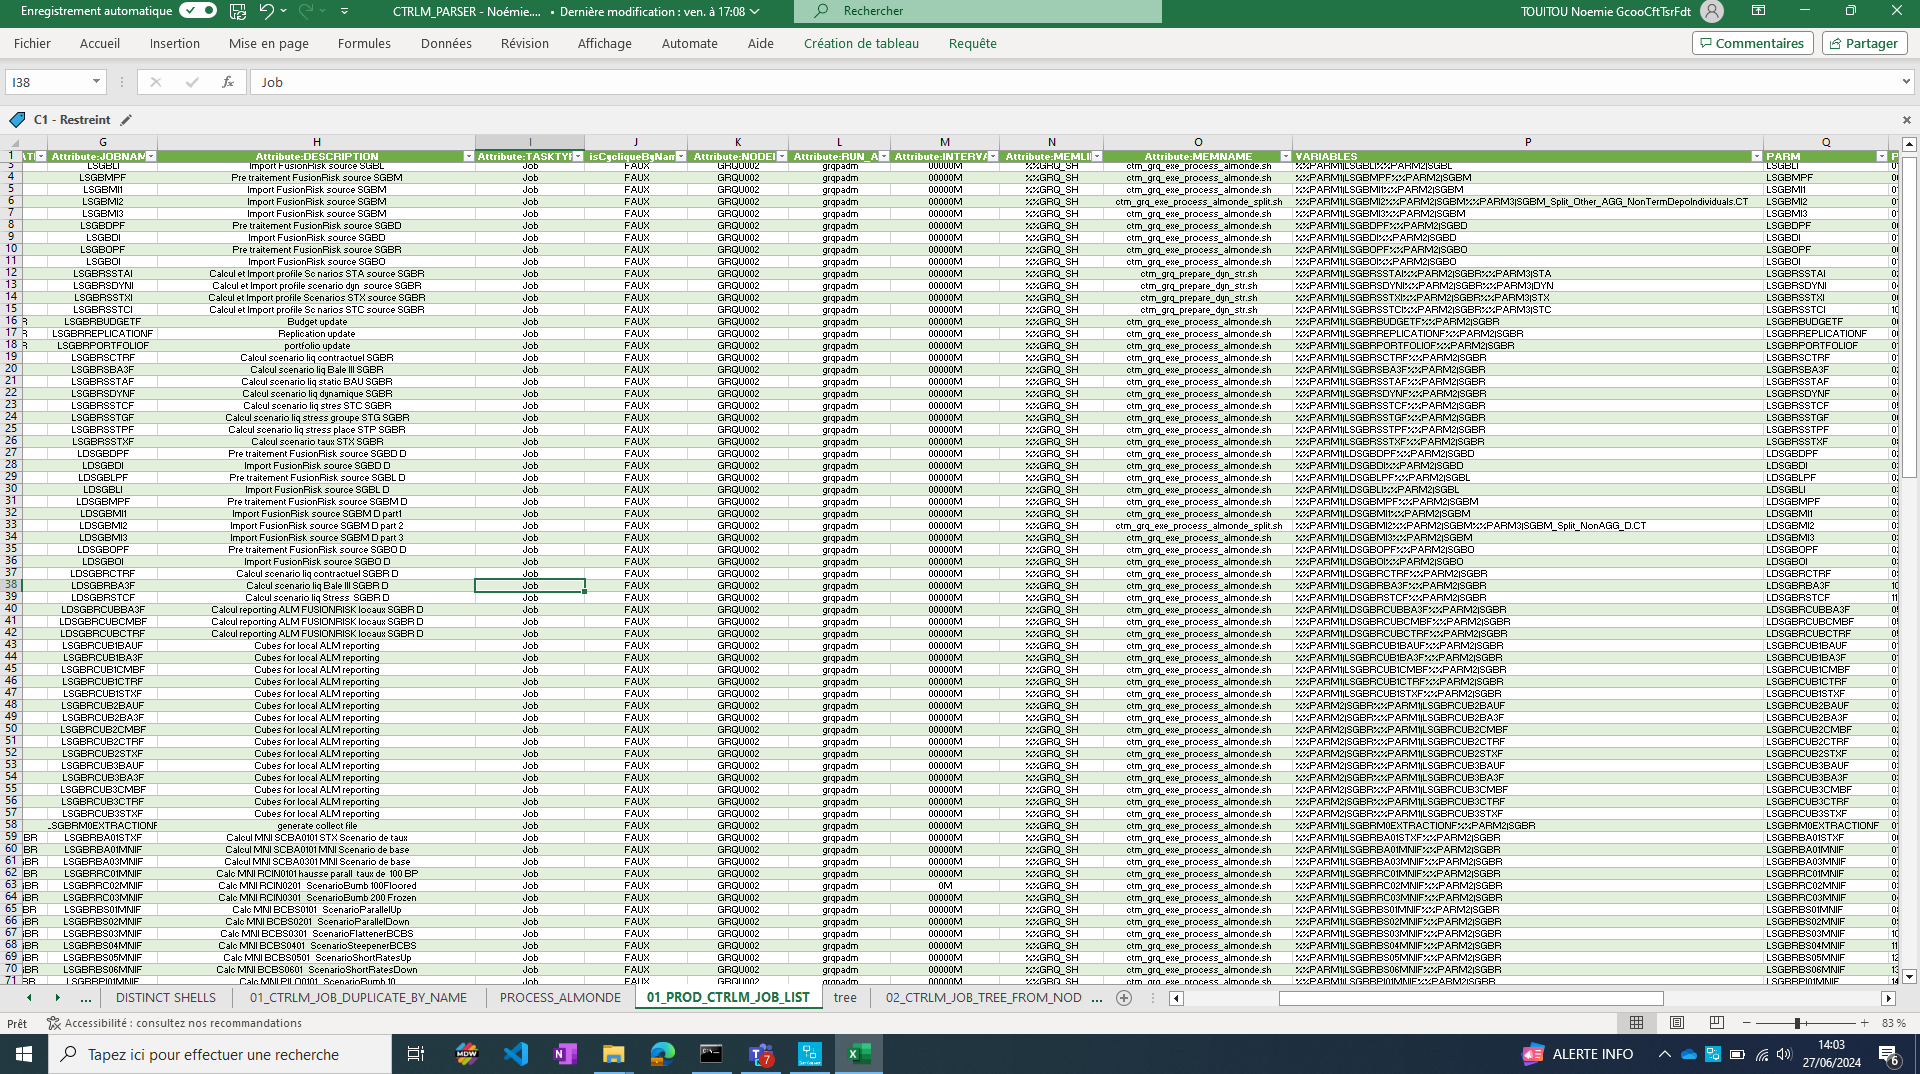
Task: Click the horizontal scrollbar thumb
Action: pos(1471,998)
